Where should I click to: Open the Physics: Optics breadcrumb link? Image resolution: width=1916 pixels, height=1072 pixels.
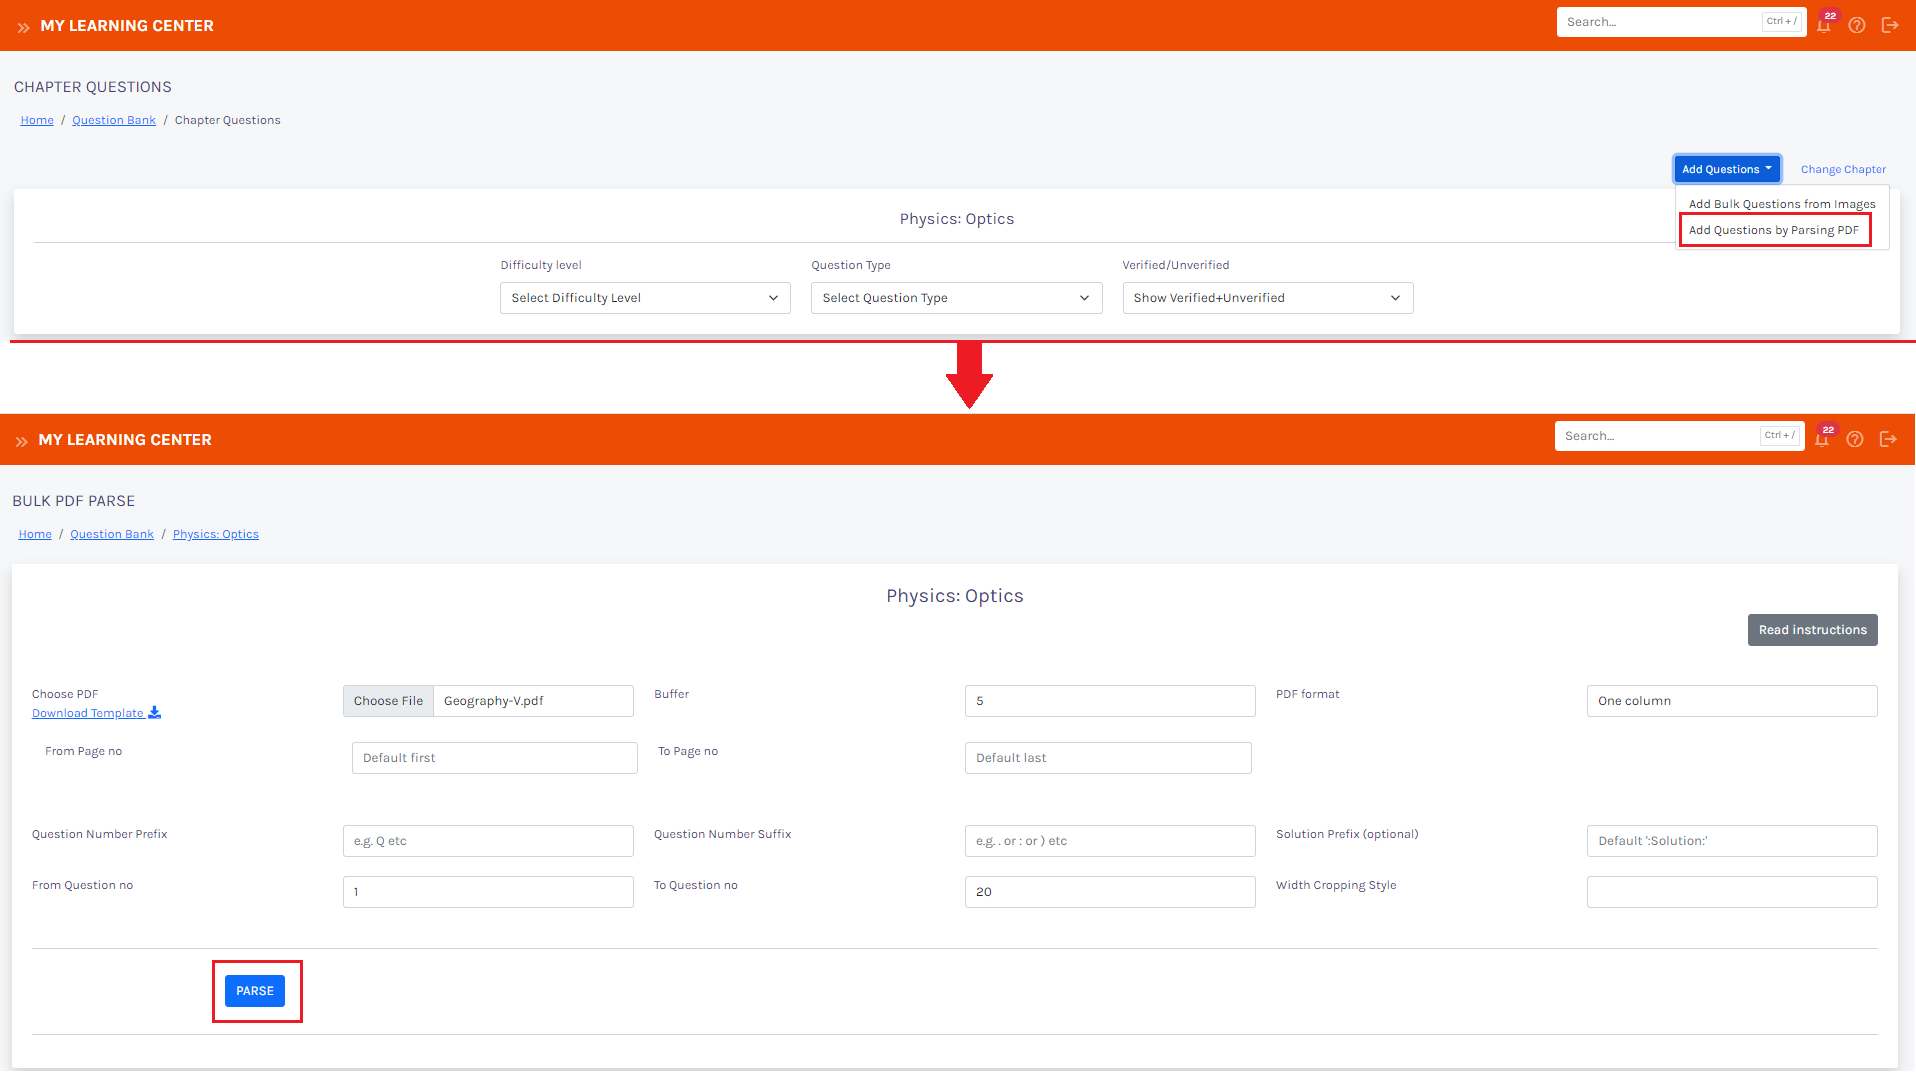(215, 535)
